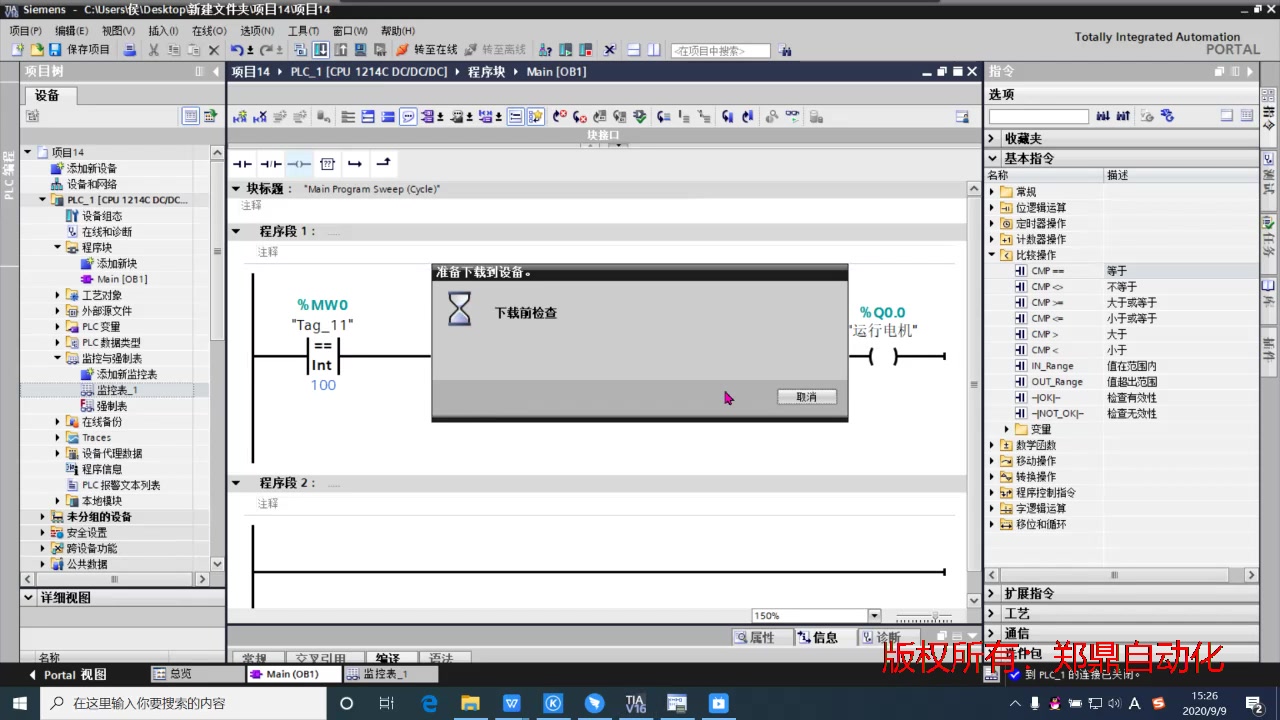This screenshot has width=1280, height=720.
Task: Toggle the instruction pane detail view icon
Action: tap(1247, 116)
